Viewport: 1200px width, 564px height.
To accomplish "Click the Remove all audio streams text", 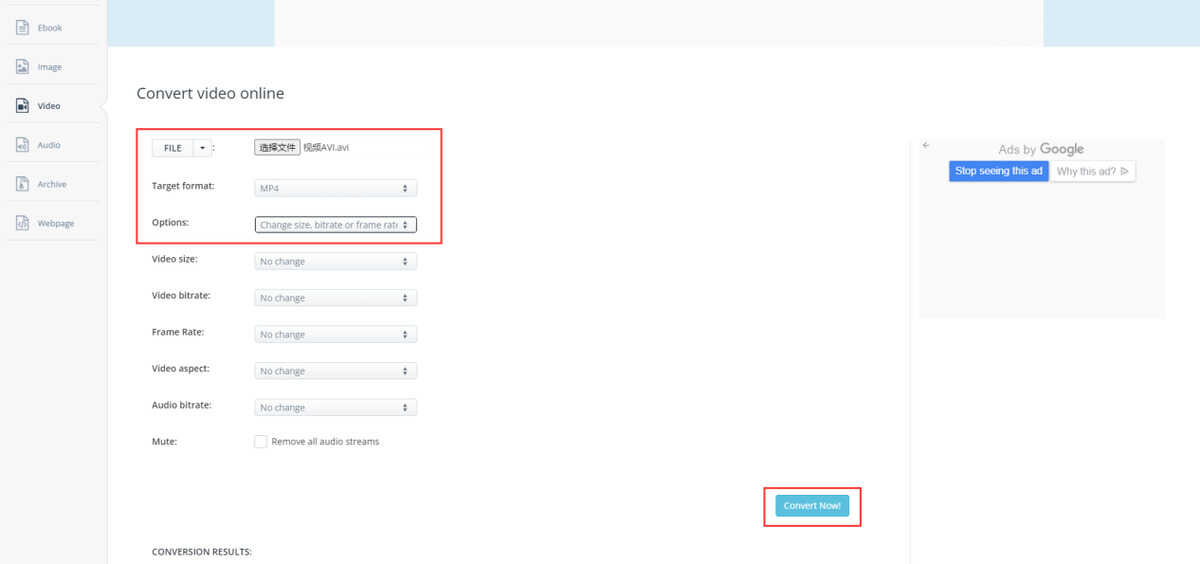I will coord(325,441).
